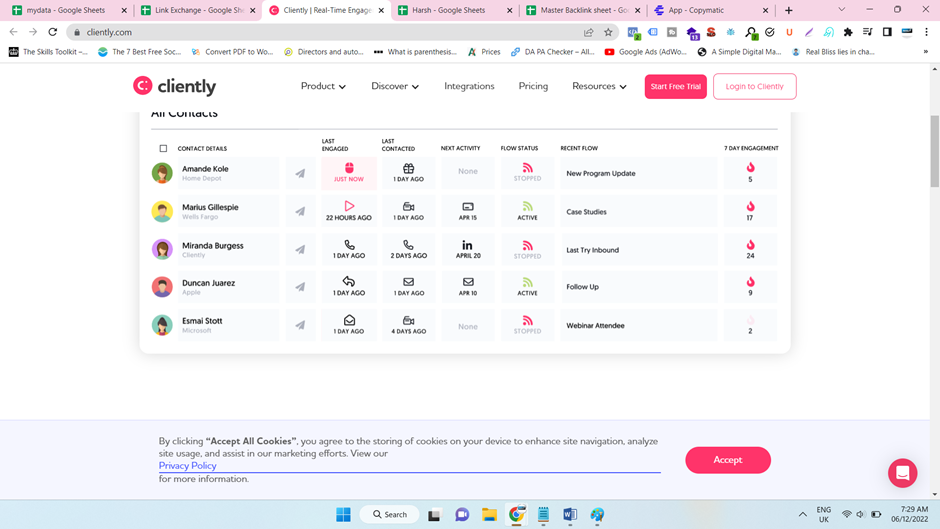Expand the Resources menu
The width and height of the screenshot is (940, 529).
click(599, 86)
